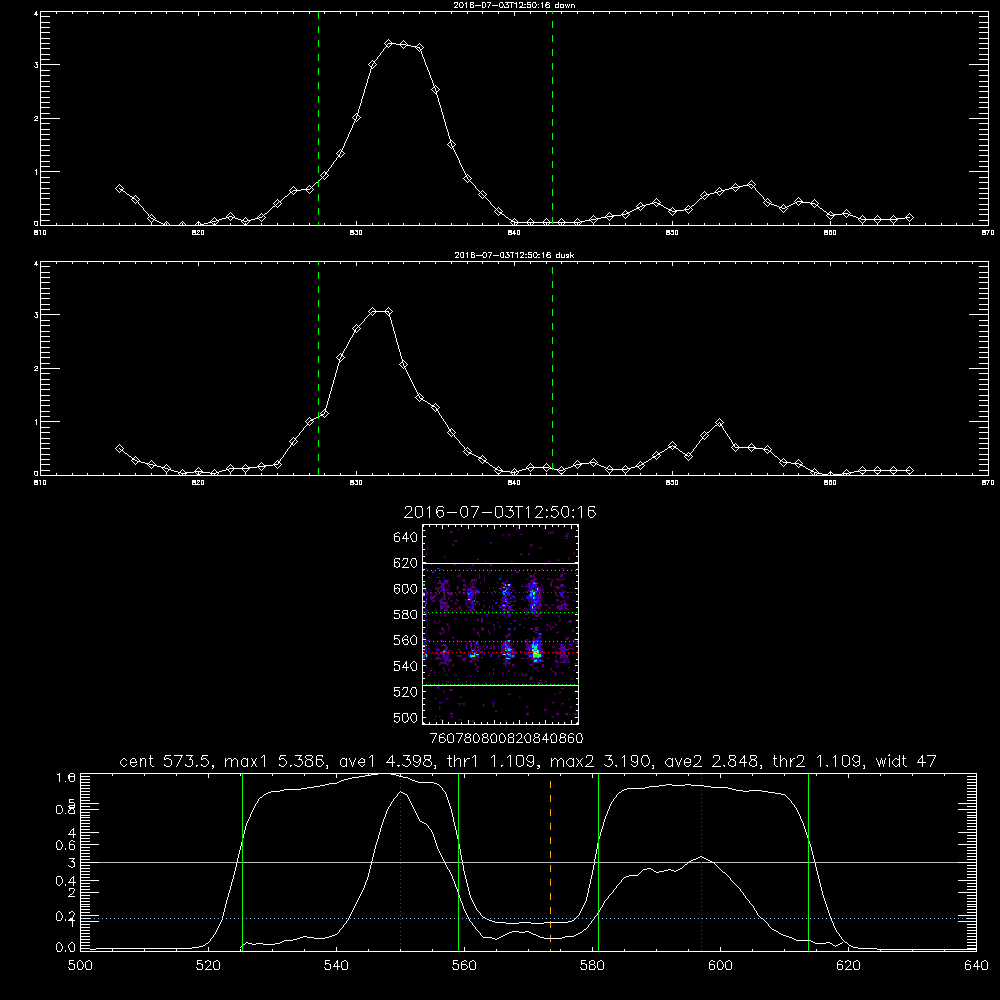The width and height of the screenshot is (1000, 1000).
Task: Click the "2016-07-03T12:50:16 dusk" plot title
Action: click(x=514, y=254)
